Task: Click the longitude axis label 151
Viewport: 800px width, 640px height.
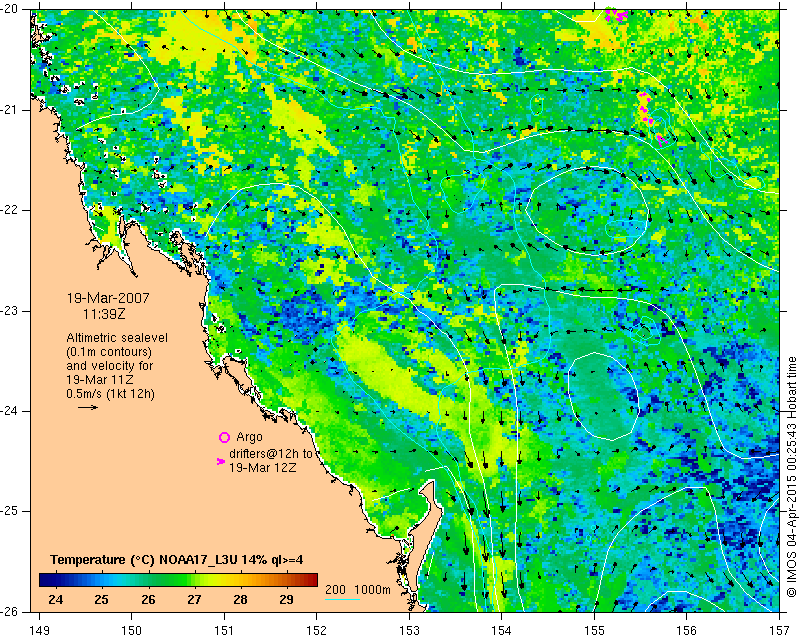Action: point(224,630)
